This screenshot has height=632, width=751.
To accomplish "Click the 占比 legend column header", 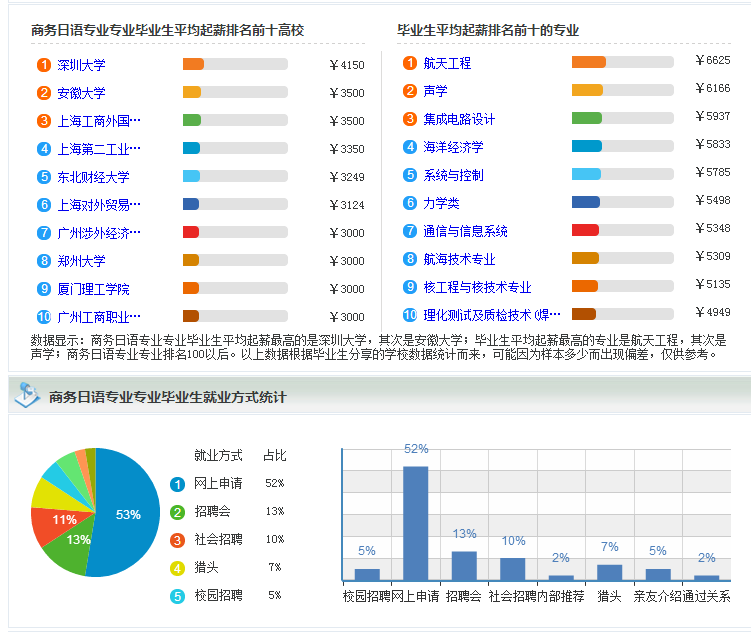I will [x=274, y=455].
